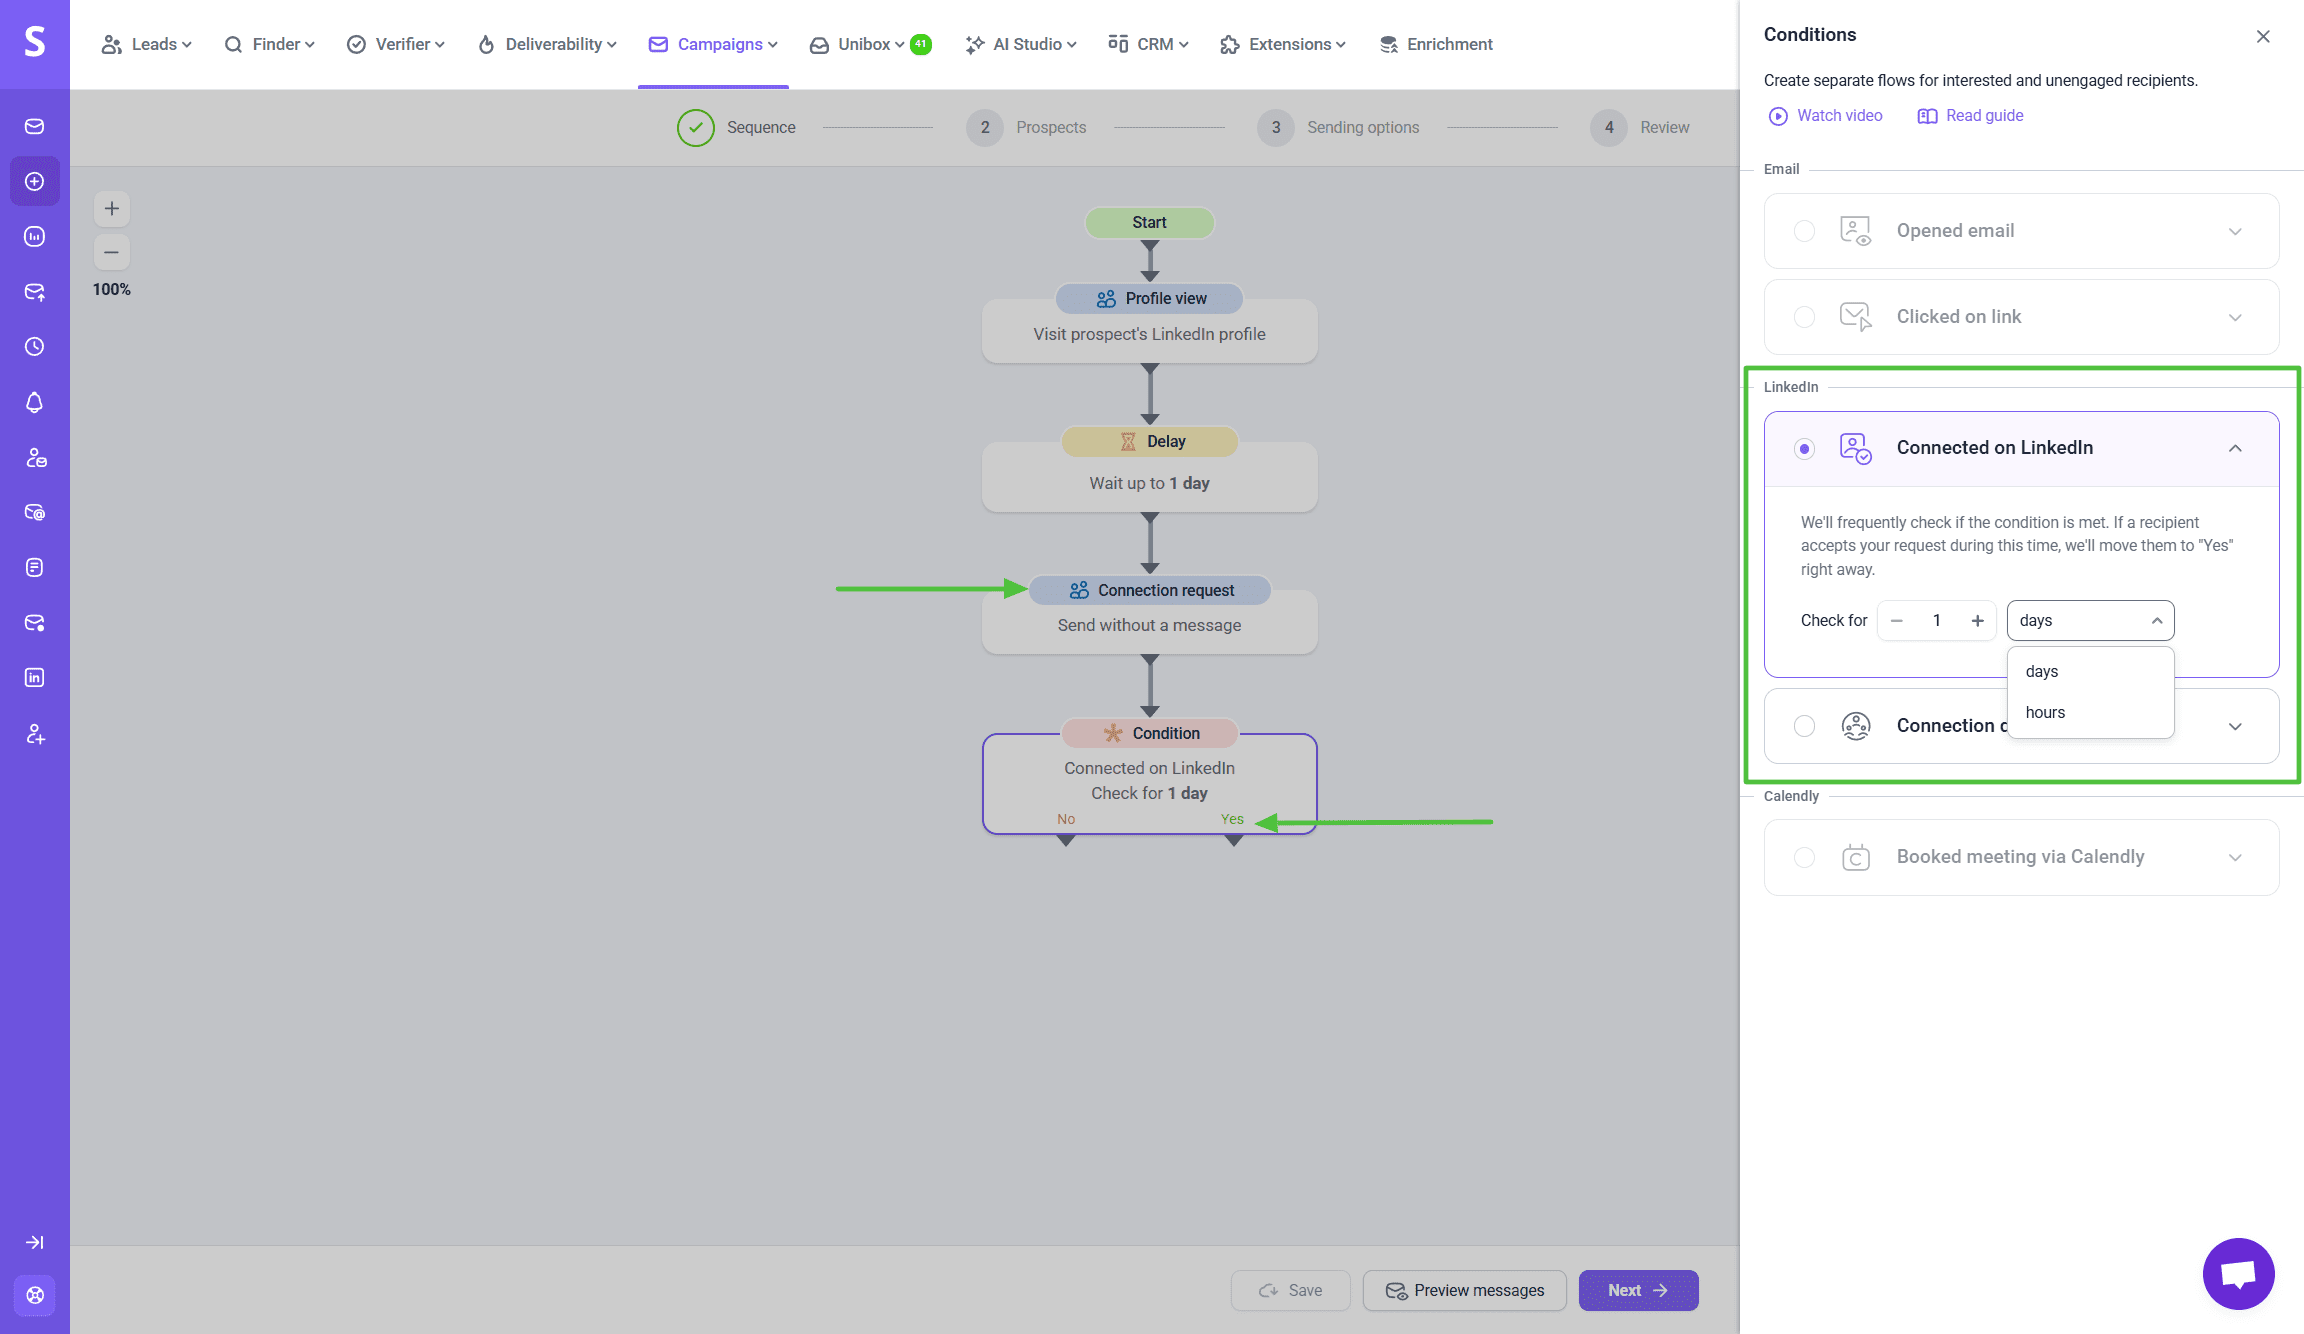Select the Opened email radio button
This screenshot has width=2304, height=1334.
point(1804,231)
